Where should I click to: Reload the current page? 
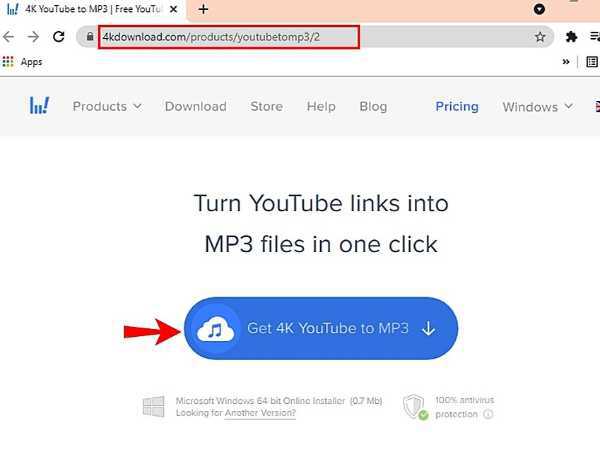click(x=59, y=37)
